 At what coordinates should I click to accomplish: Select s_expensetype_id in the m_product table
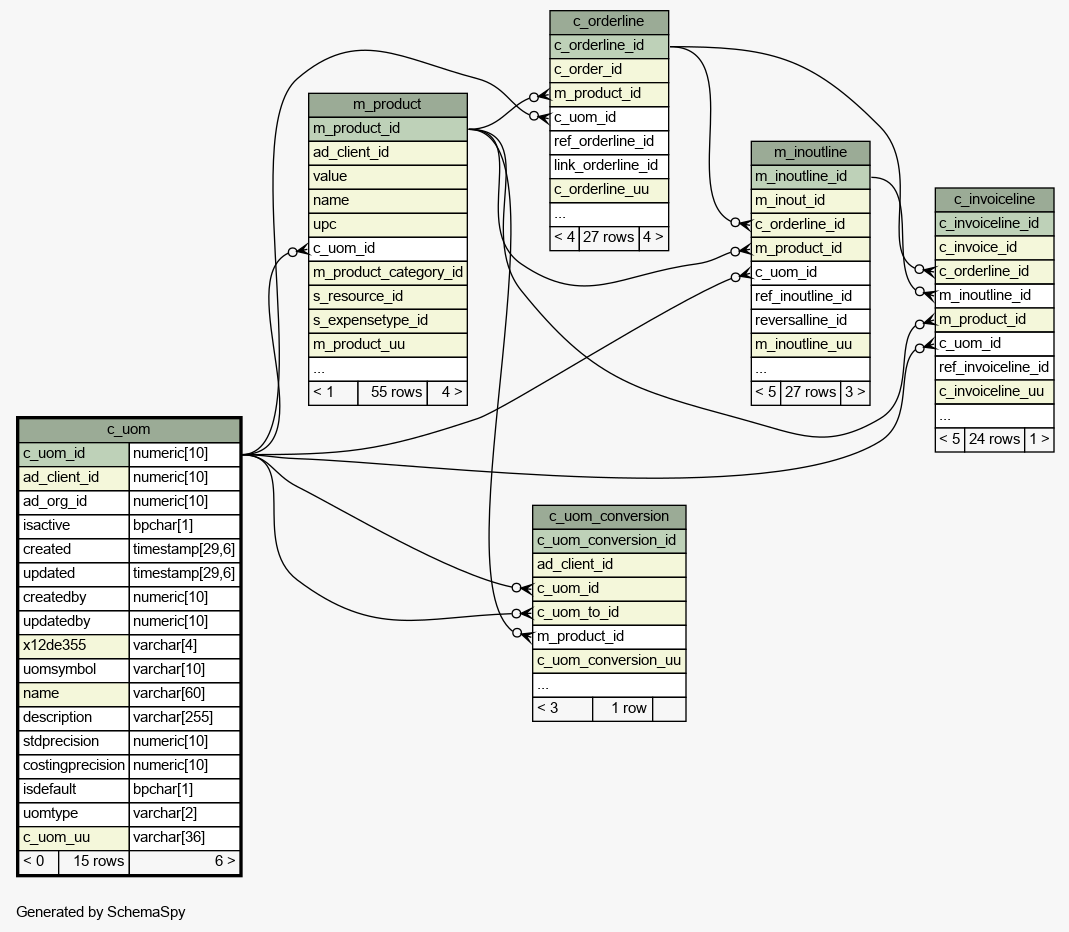click(x=387, y=321)
